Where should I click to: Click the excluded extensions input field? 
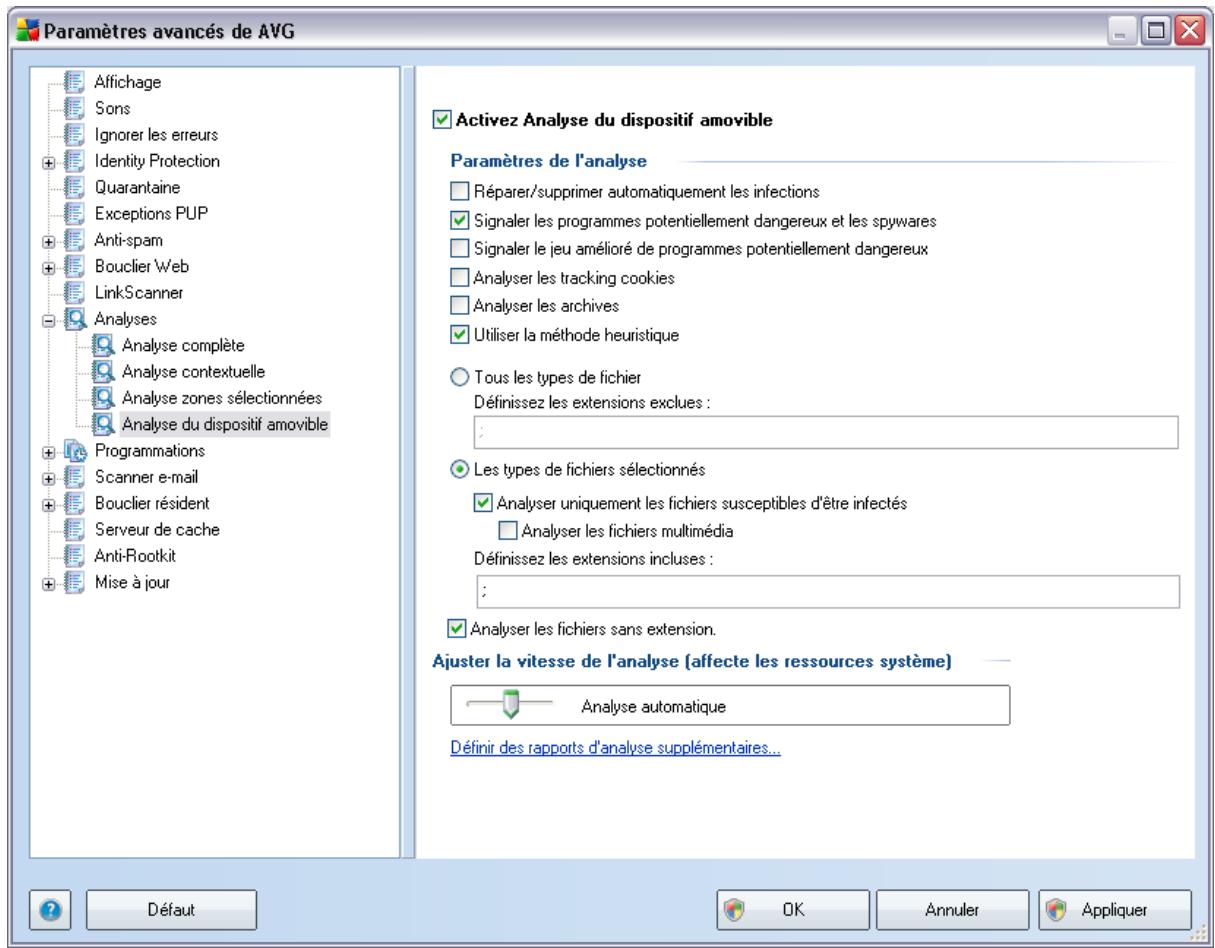(x=826, y=431)
